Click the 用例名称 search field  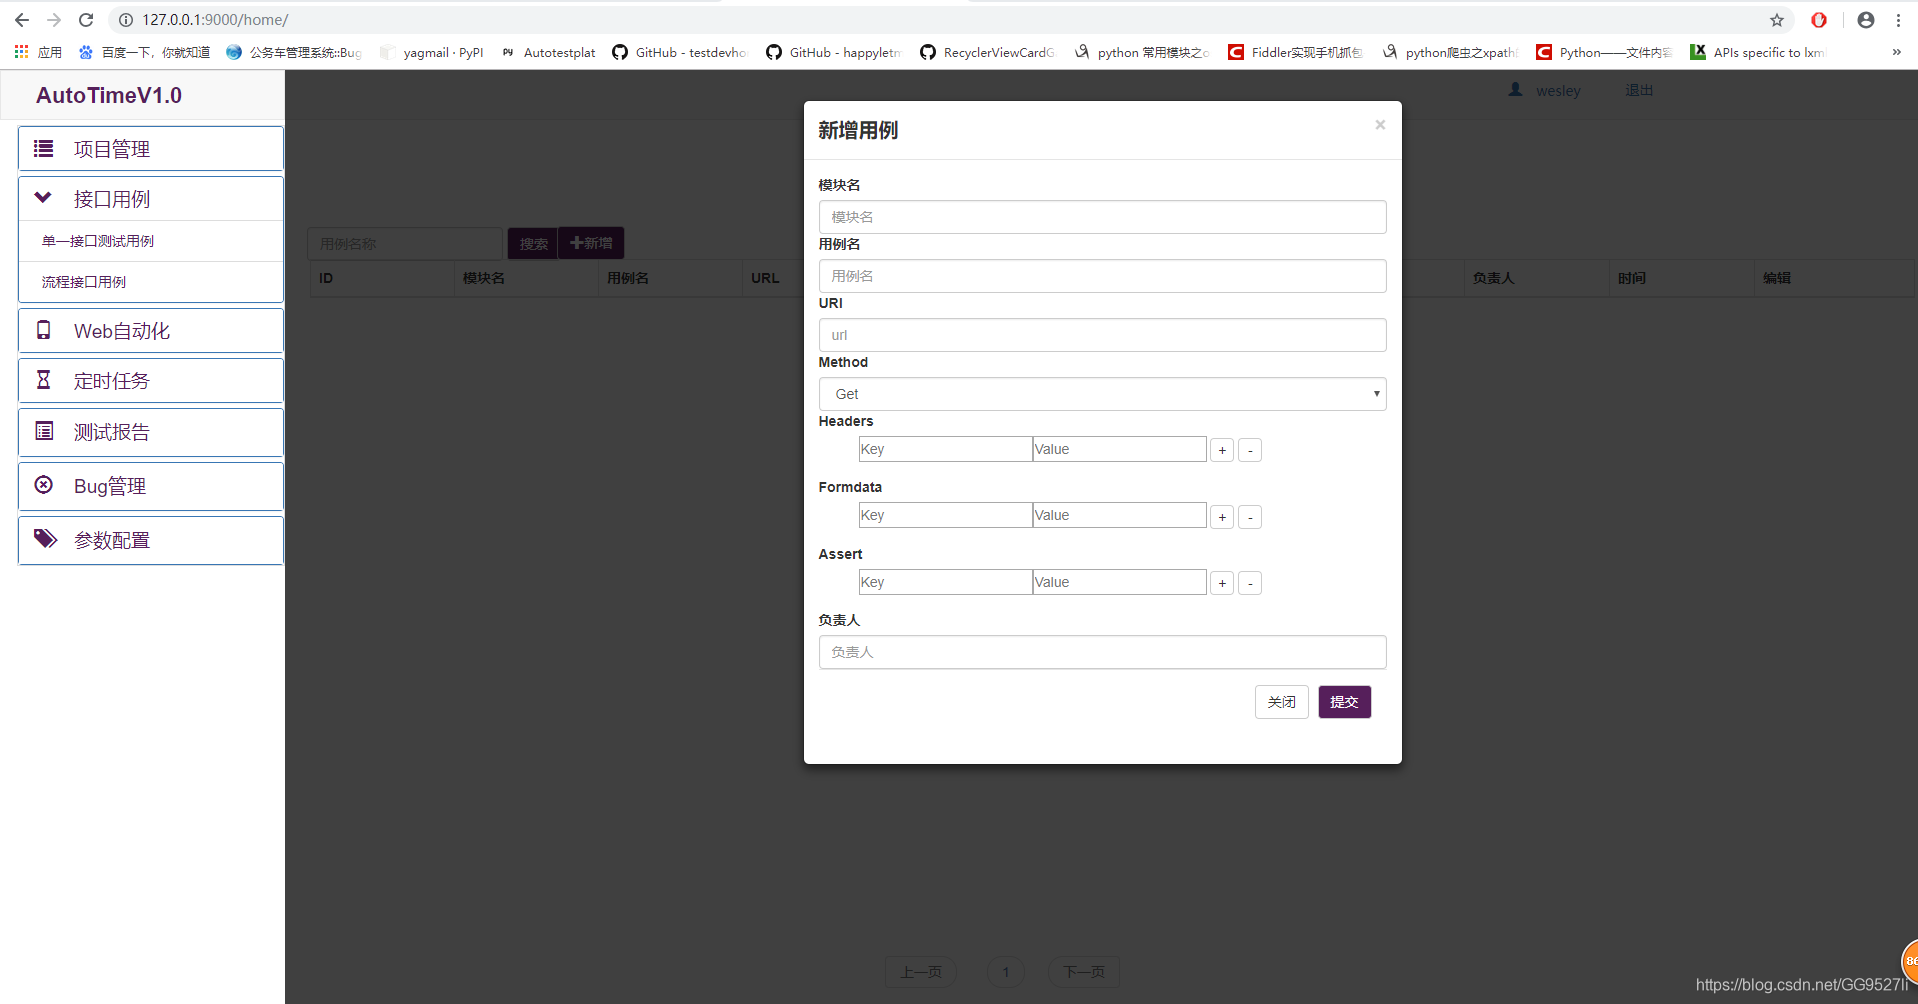point(405,243)
